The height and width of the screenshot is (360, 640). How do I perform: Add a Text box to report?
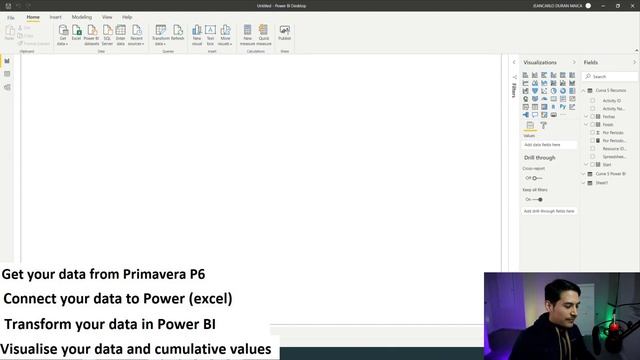(x=210, y=36)
